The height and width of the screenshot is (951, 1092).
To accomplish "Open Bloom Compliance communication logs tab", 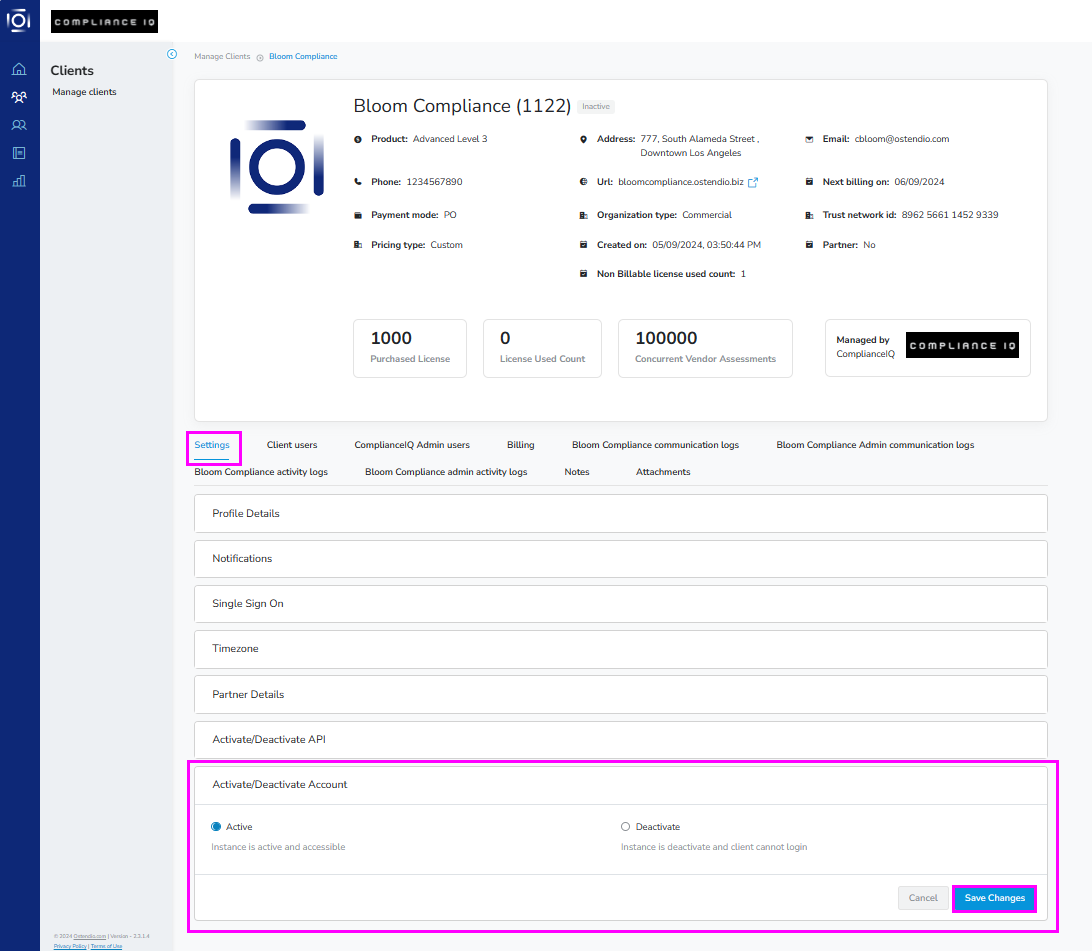I will coord(655,446).
